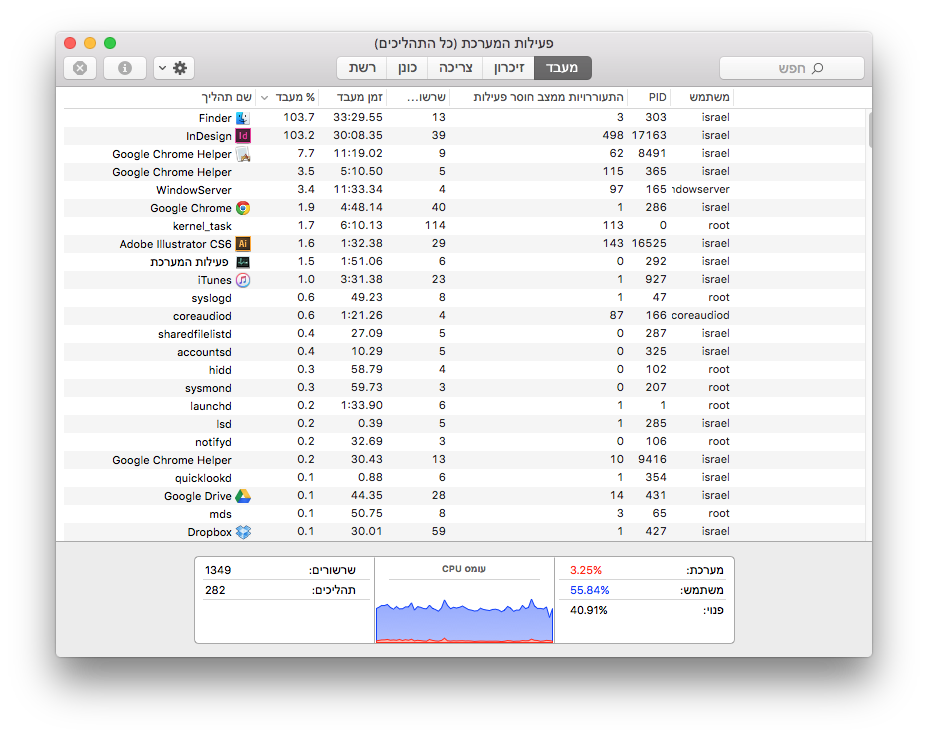Select the lsd process row
This screenshot has height=737, width=928.
tap(464, 424)
